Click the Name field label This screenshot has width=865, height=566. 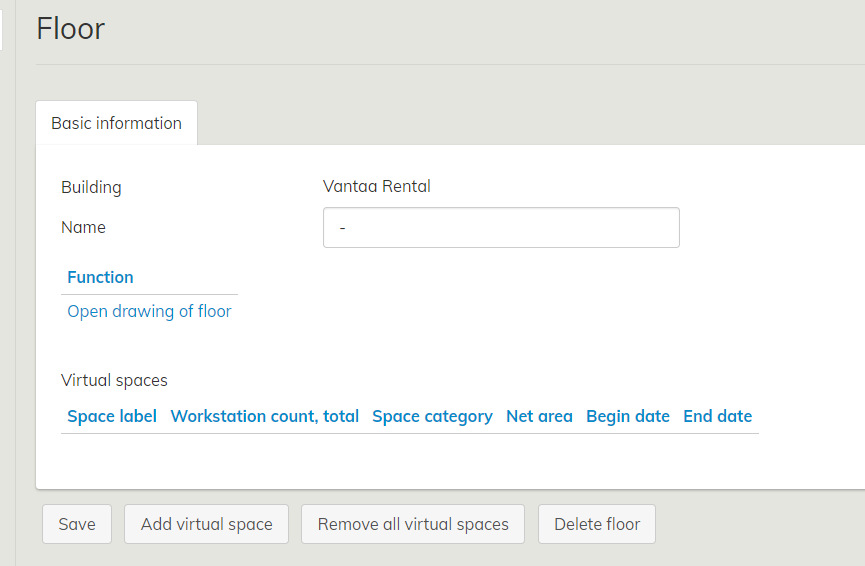[83, 227]
